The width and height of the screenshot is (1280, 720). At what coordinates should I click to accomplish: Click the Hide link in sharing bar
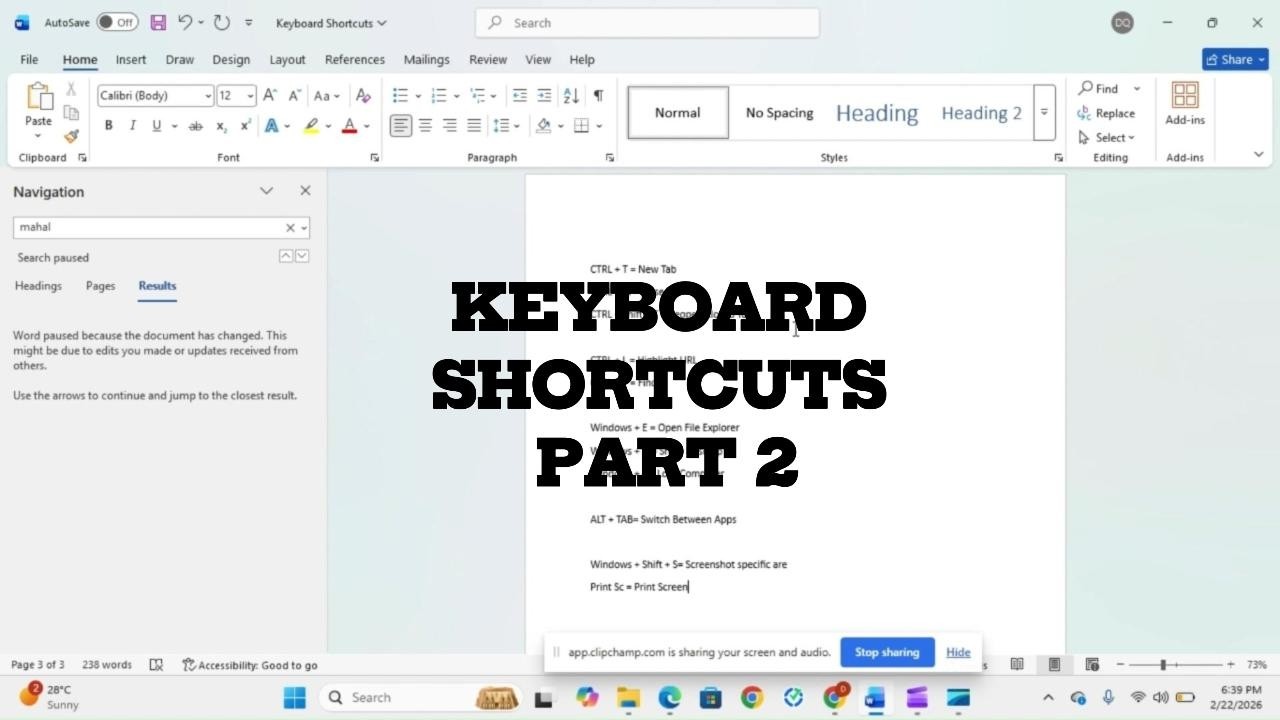(x=958, y=652)
